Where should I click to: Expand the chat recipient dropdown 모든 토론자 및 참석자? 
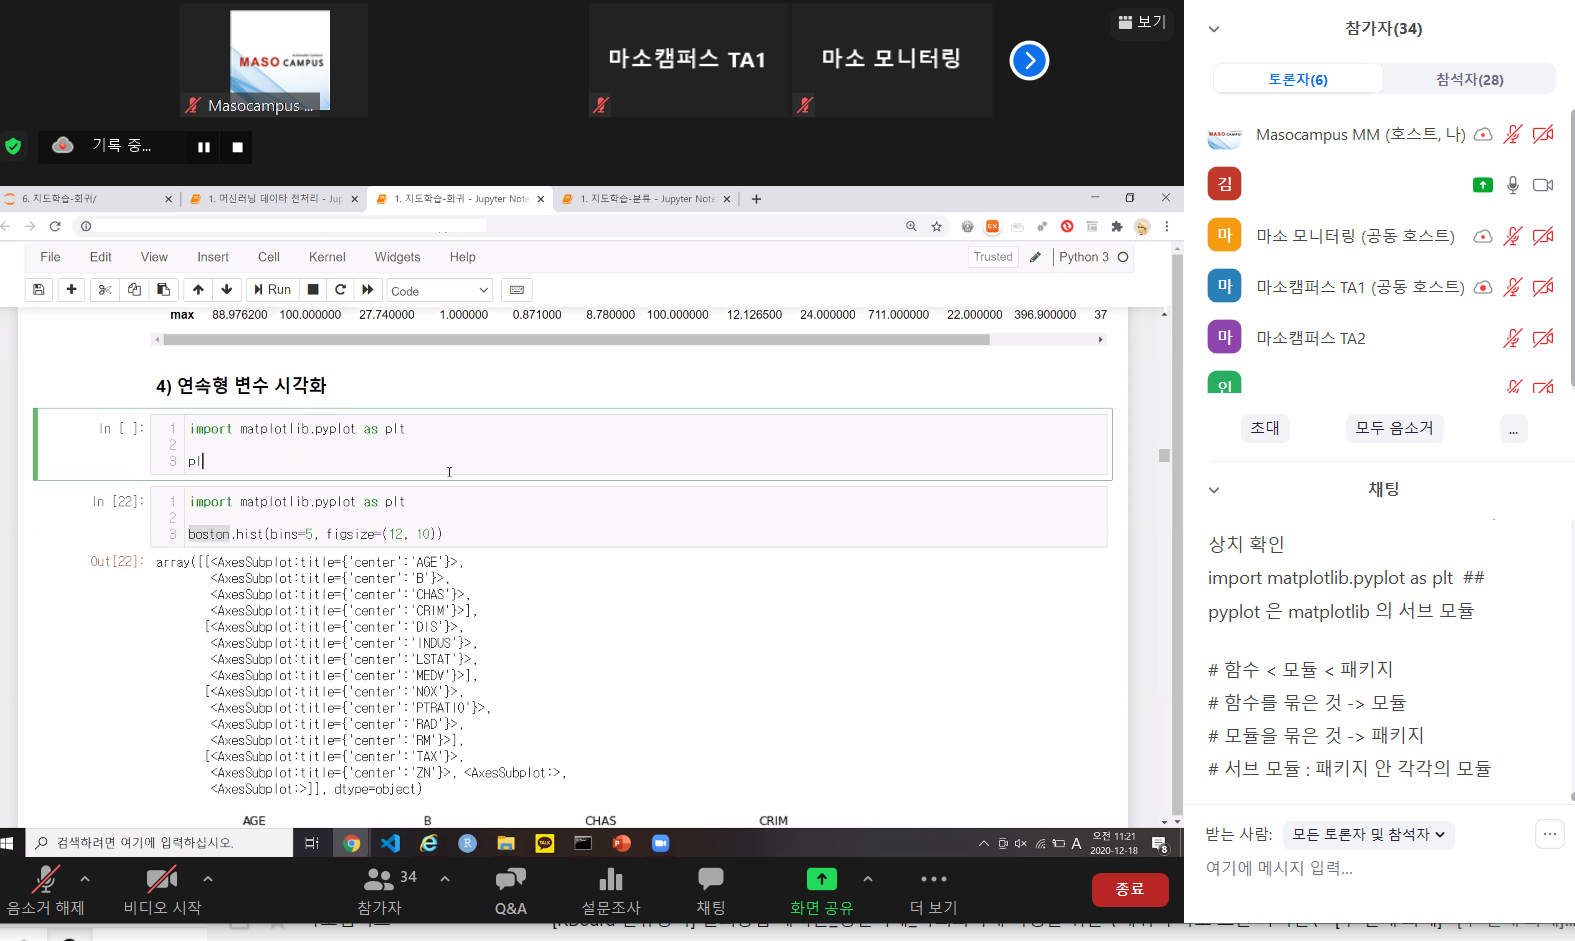click(x=1368, y=834)
